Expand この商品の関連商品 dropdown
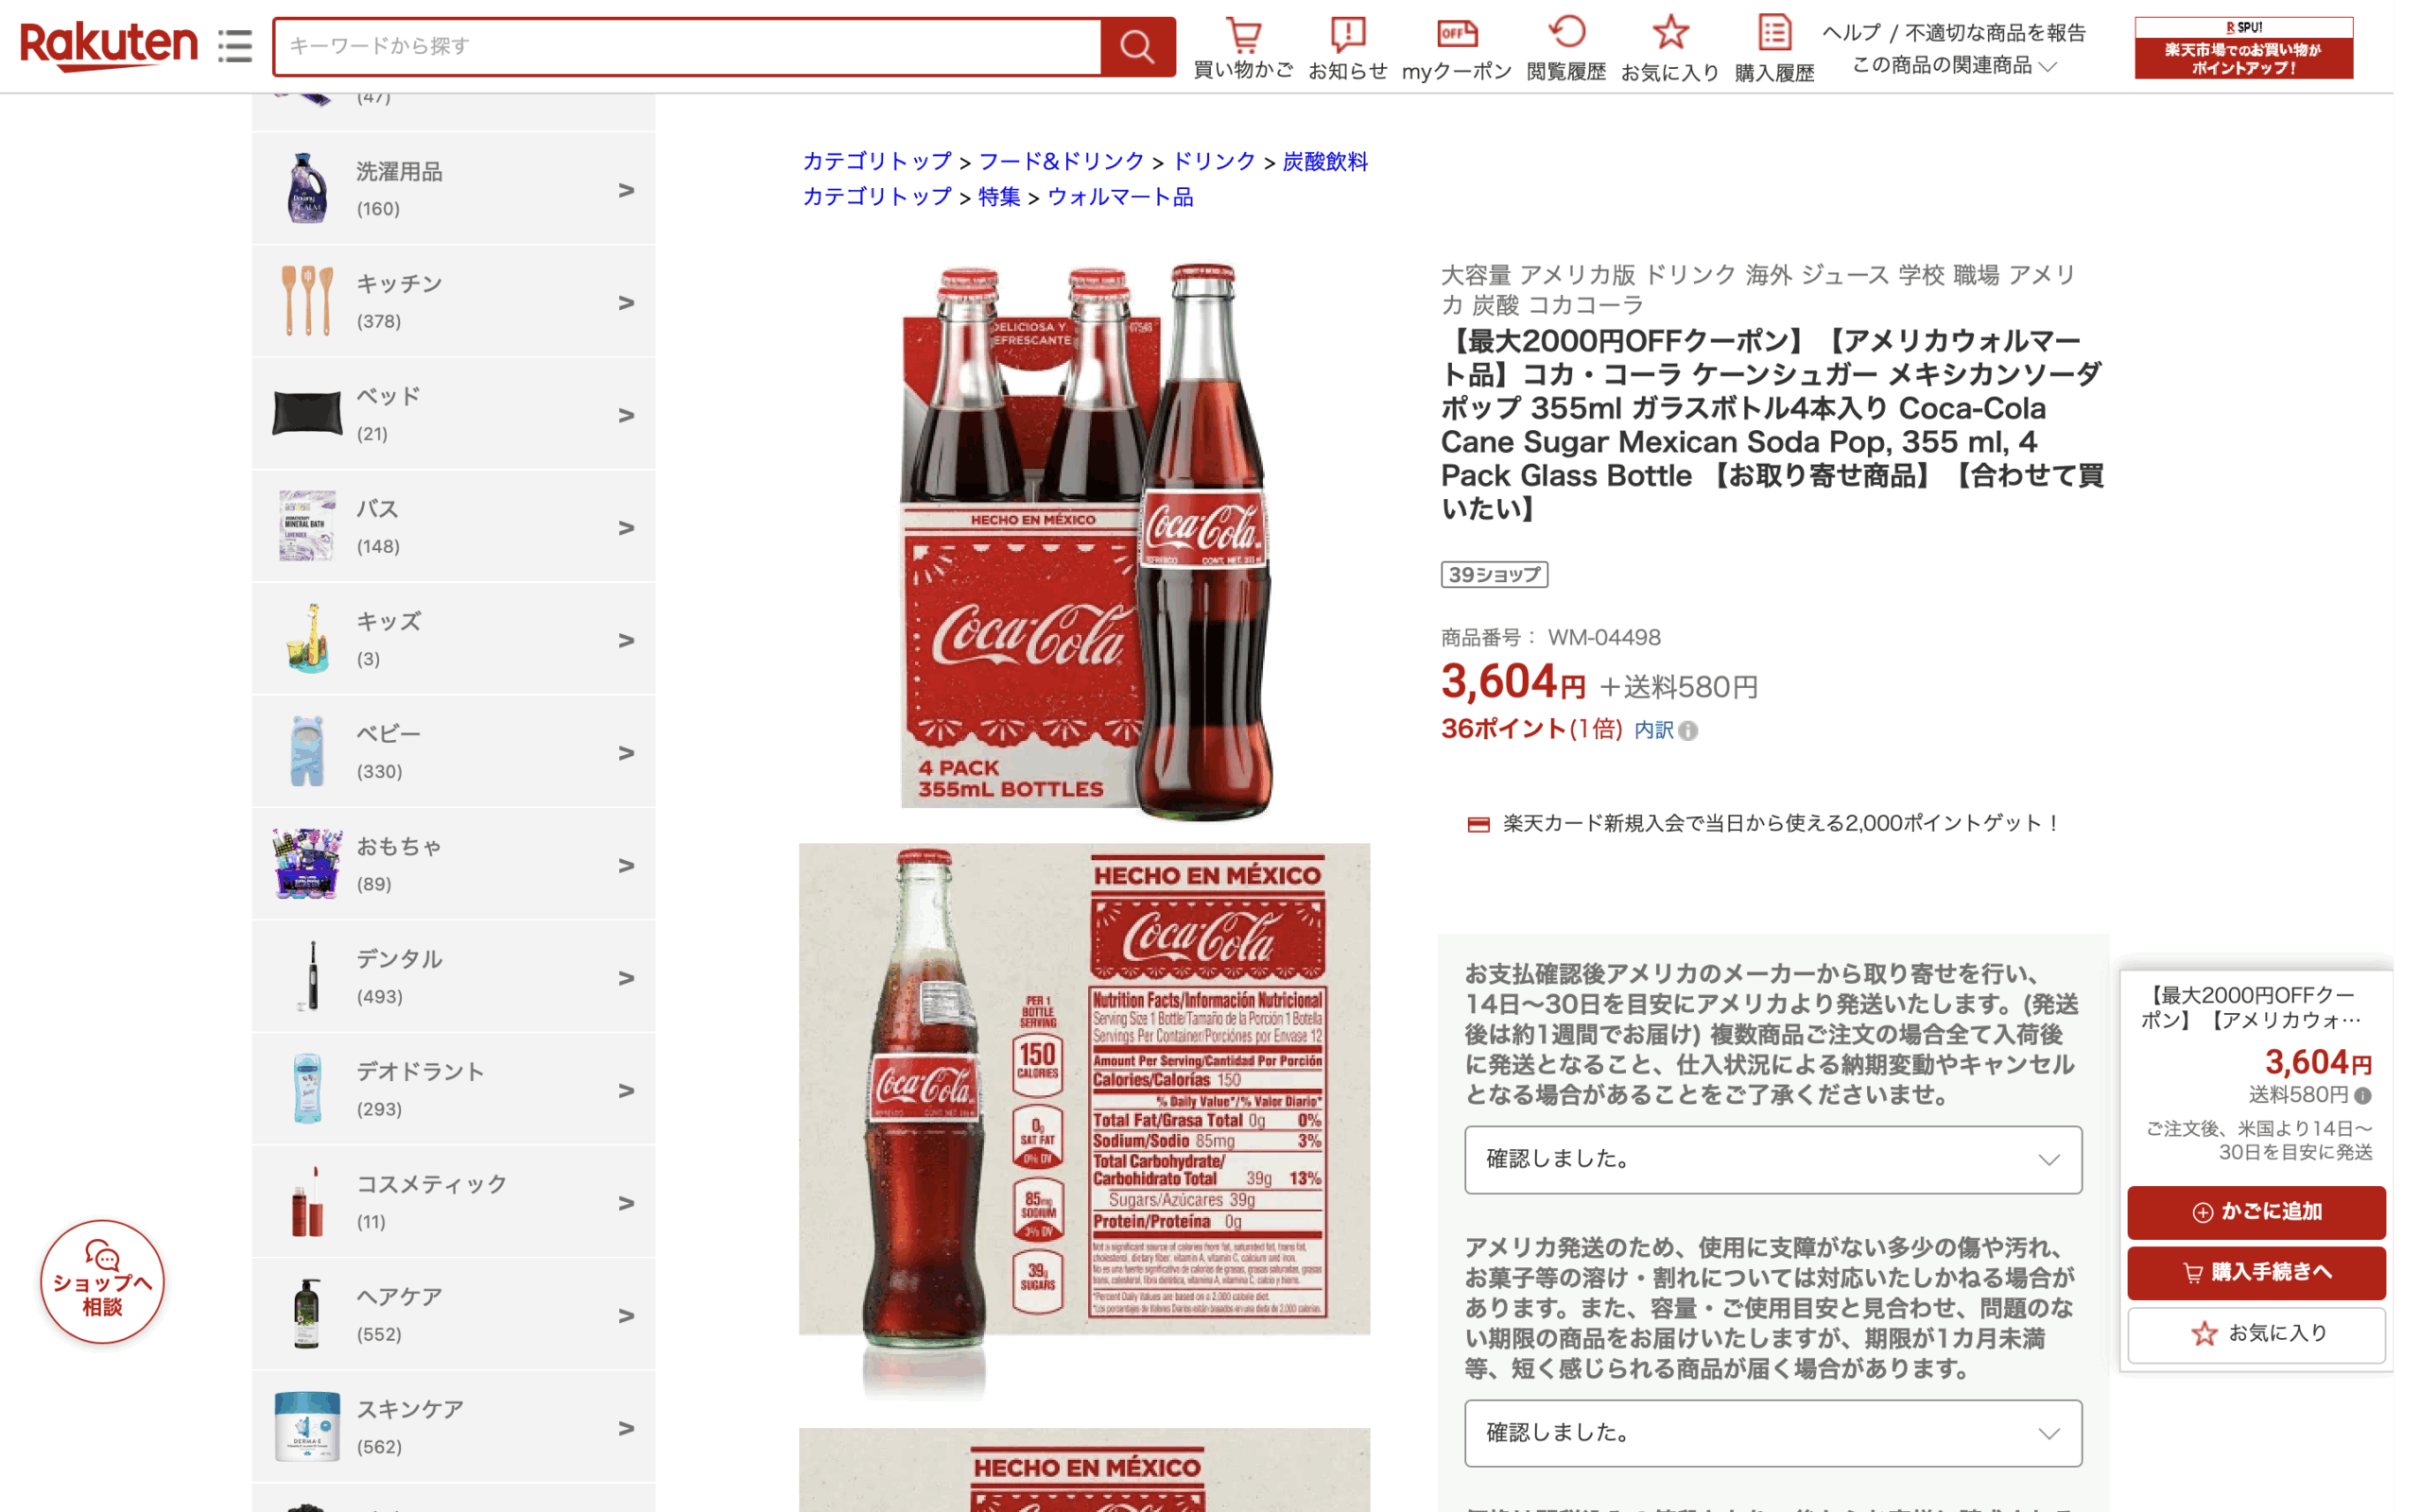Viewport: 2420px width, 1512px height. (x=1954, y=66)
